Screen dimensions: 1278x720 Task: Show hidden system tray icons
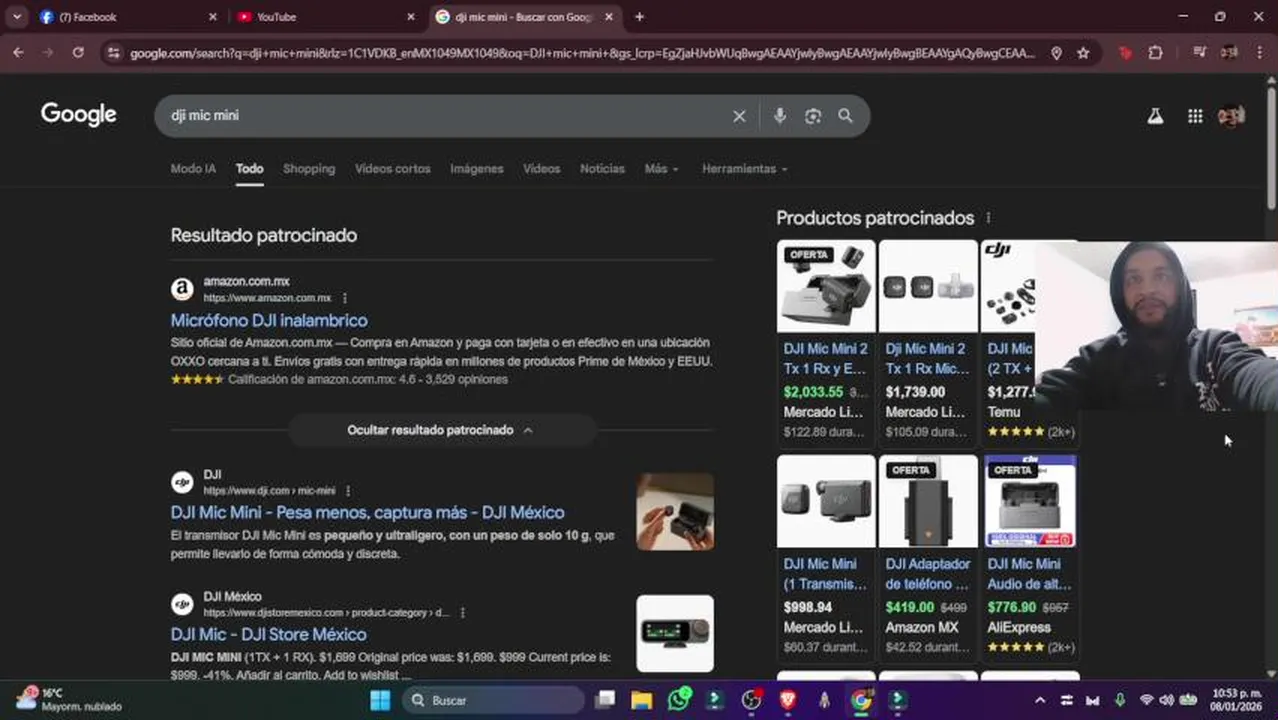1040,700
